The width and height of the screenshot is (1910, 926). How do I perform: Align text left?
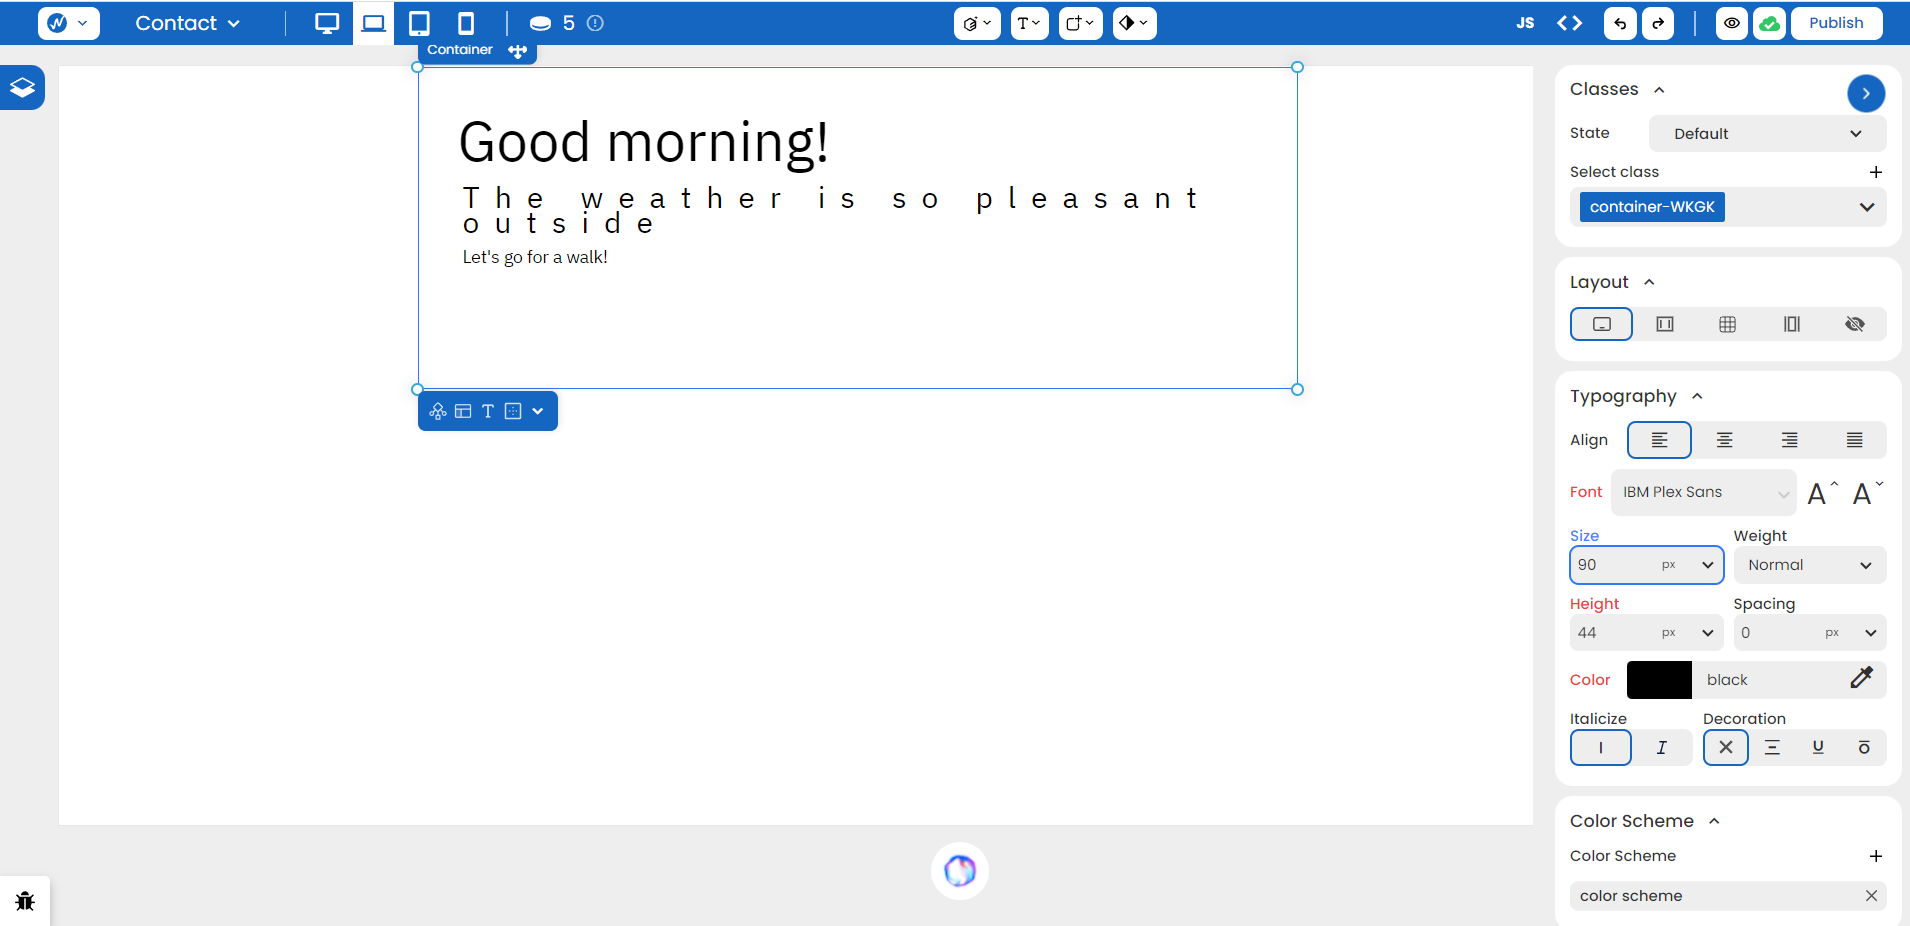tap(1660, 440)
